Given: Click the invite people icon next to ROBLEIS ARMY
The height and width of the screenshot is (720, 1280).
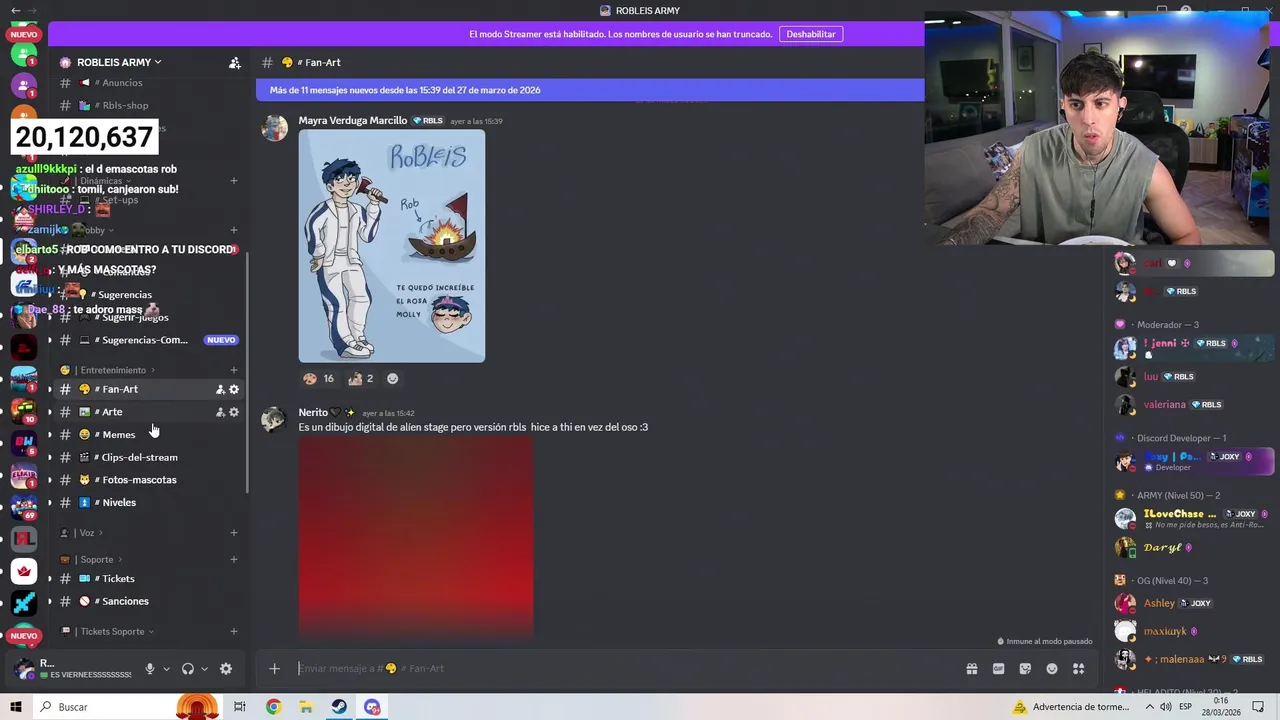Looking at the screenshot, I should pyautogui.click(x=234, y=62).
